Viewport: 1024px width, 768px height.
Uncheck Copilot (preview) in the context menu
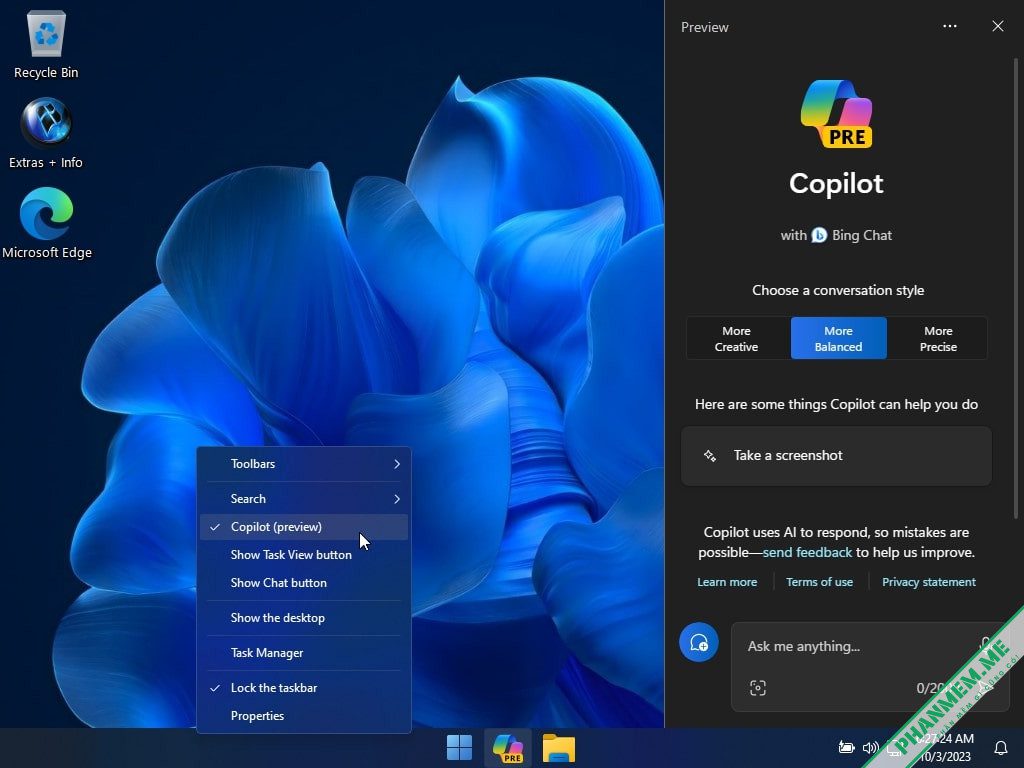304,527
